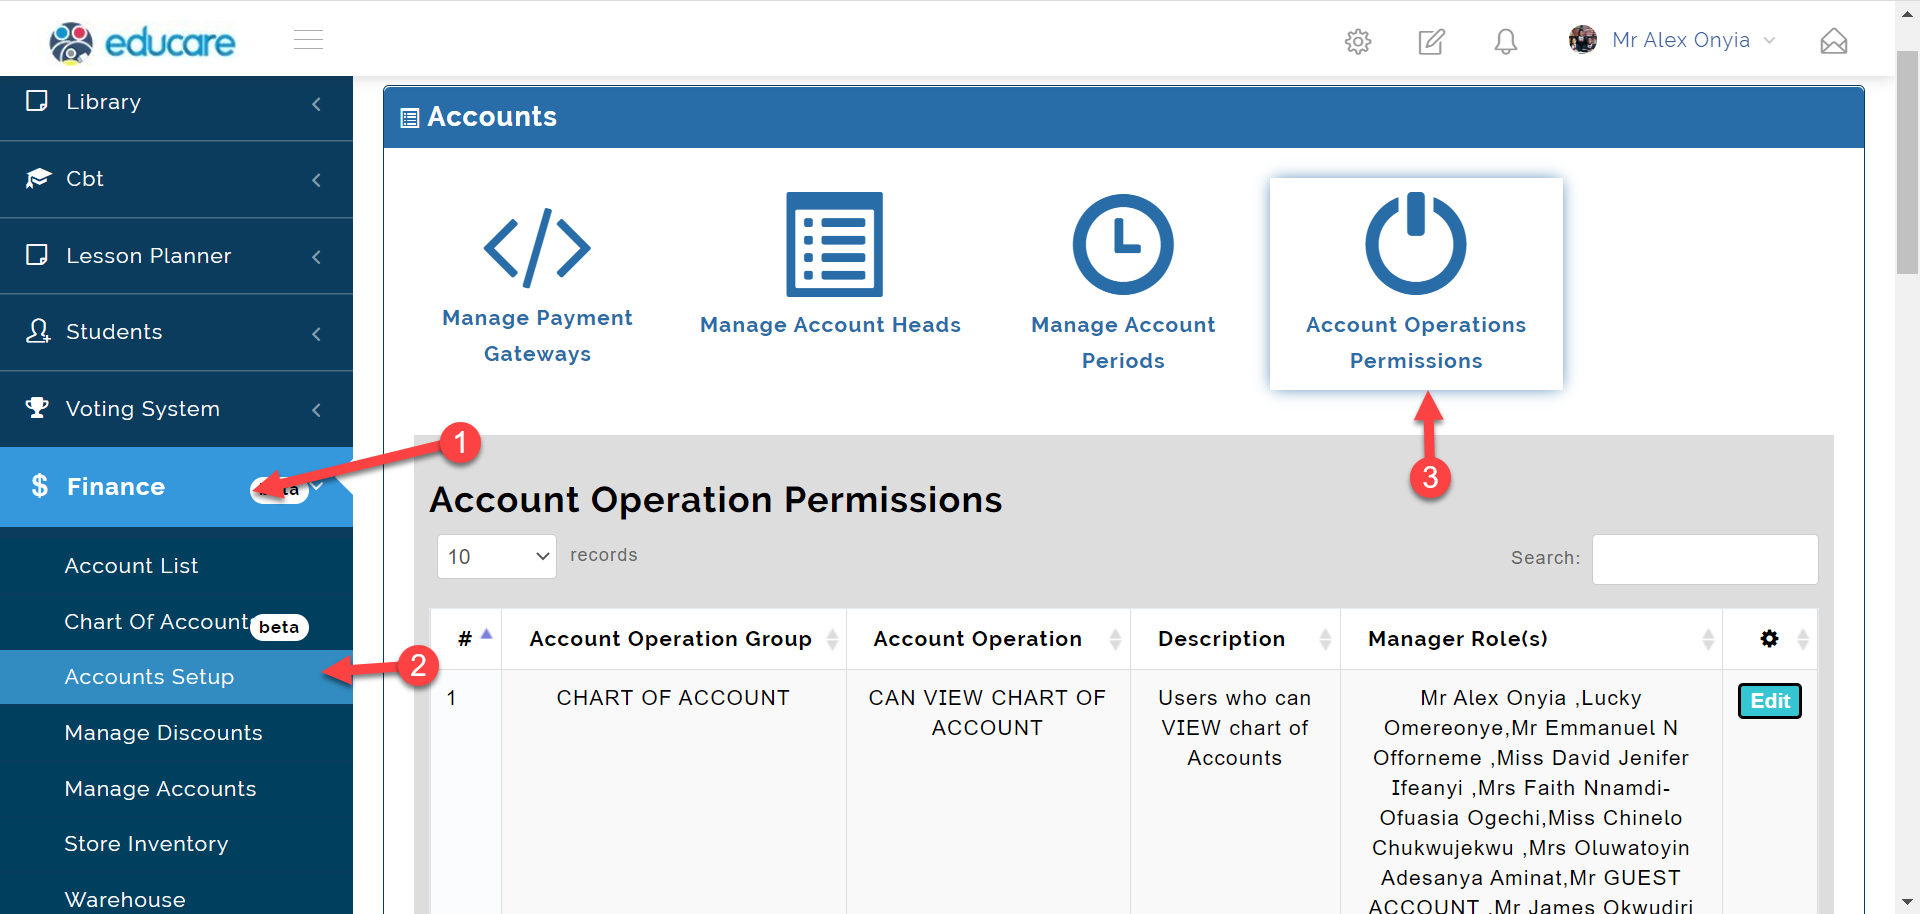Click the Lesson Planner sidebar icon
The height and width of the screenshot is (914, 1920).
pyautogui.click(x=37, y=255)
